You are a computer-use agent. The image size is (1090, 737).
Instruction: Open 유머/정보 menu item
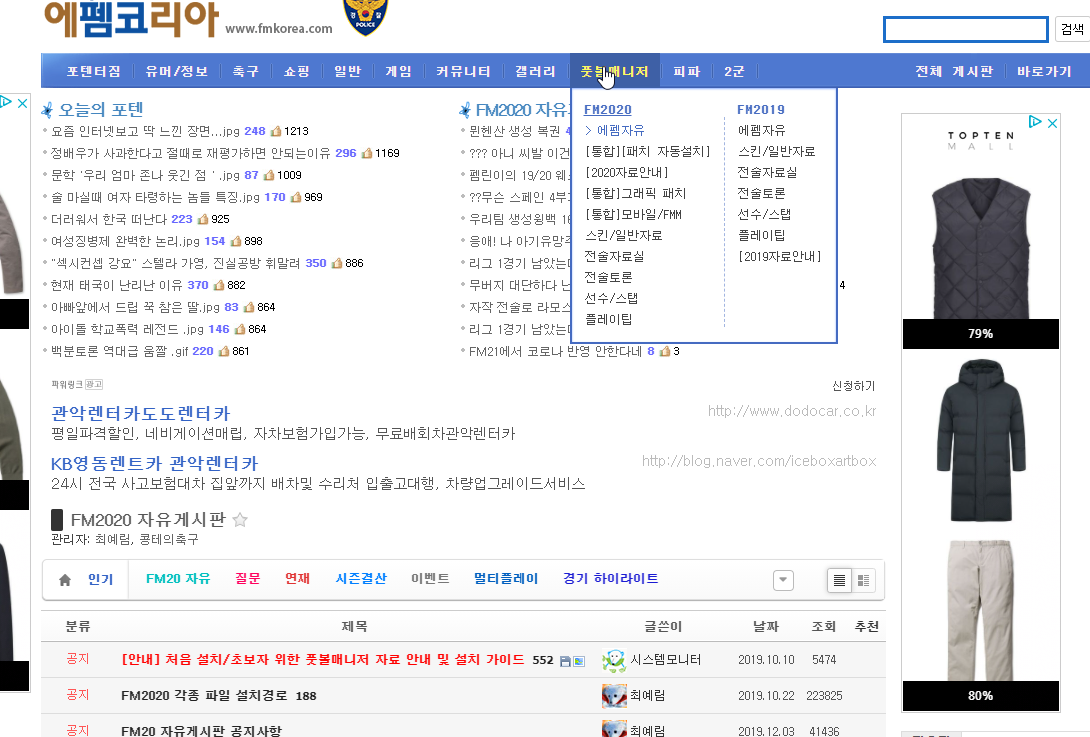click(177, 72)
